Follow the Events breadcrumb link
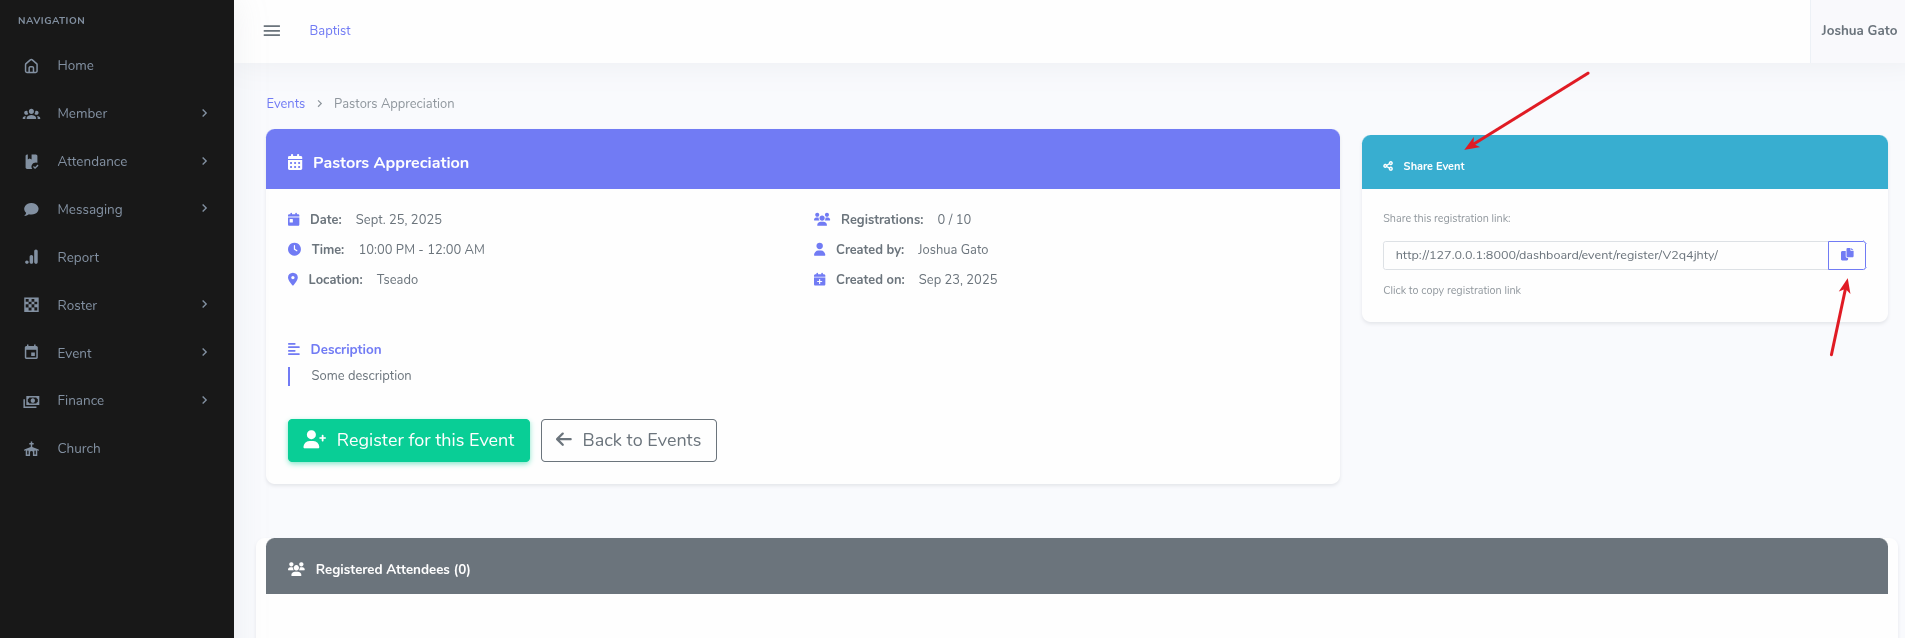Viewport: 1905px width, 638px height. (285, 104)
